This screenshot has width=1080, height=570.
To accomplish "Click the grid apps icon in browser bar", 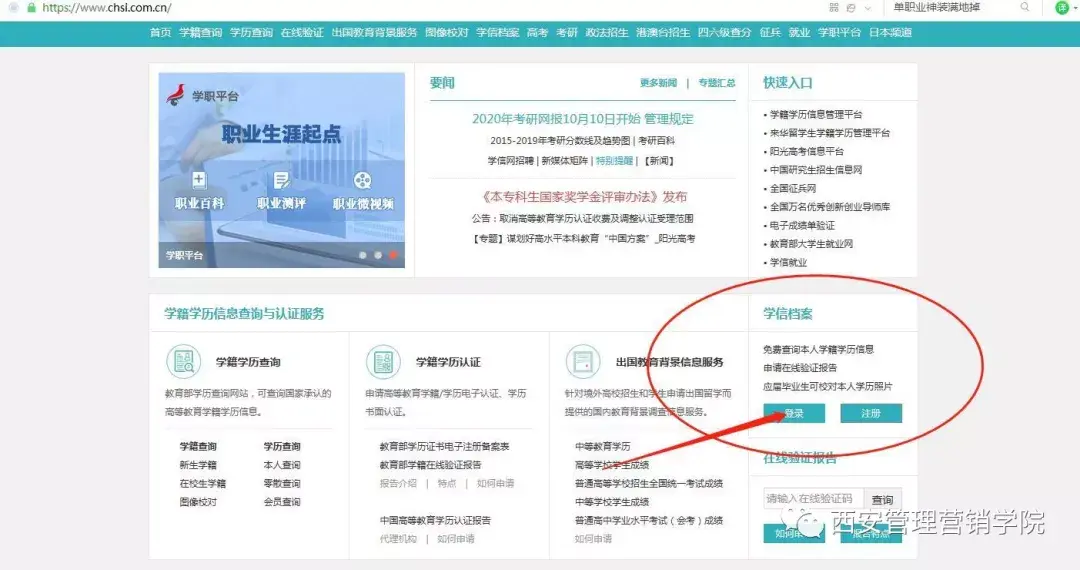I will [834, 8].
